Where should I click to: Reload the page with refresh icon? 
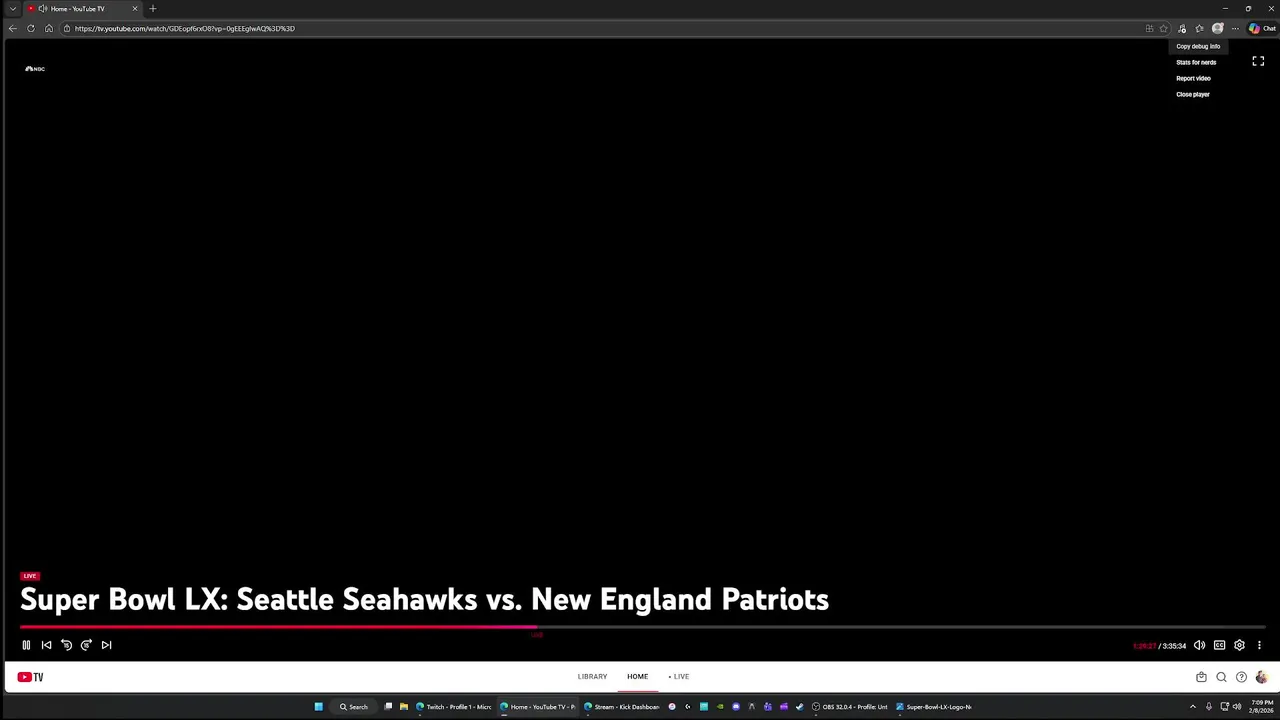tap(30, 28)
